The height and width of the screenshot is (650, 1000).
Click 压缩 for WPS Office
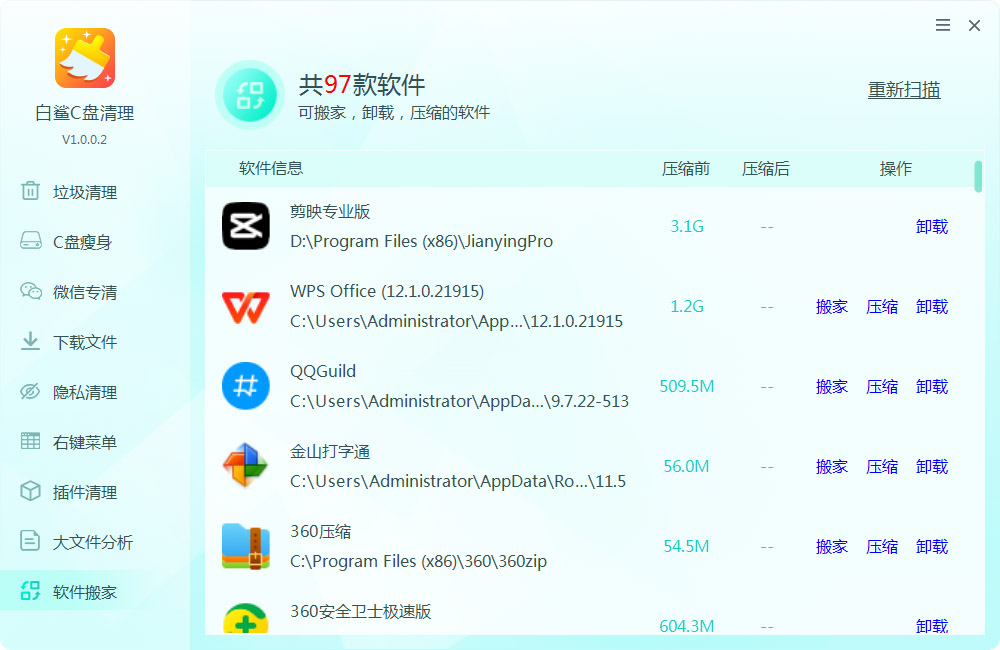(x=882, y=307)
